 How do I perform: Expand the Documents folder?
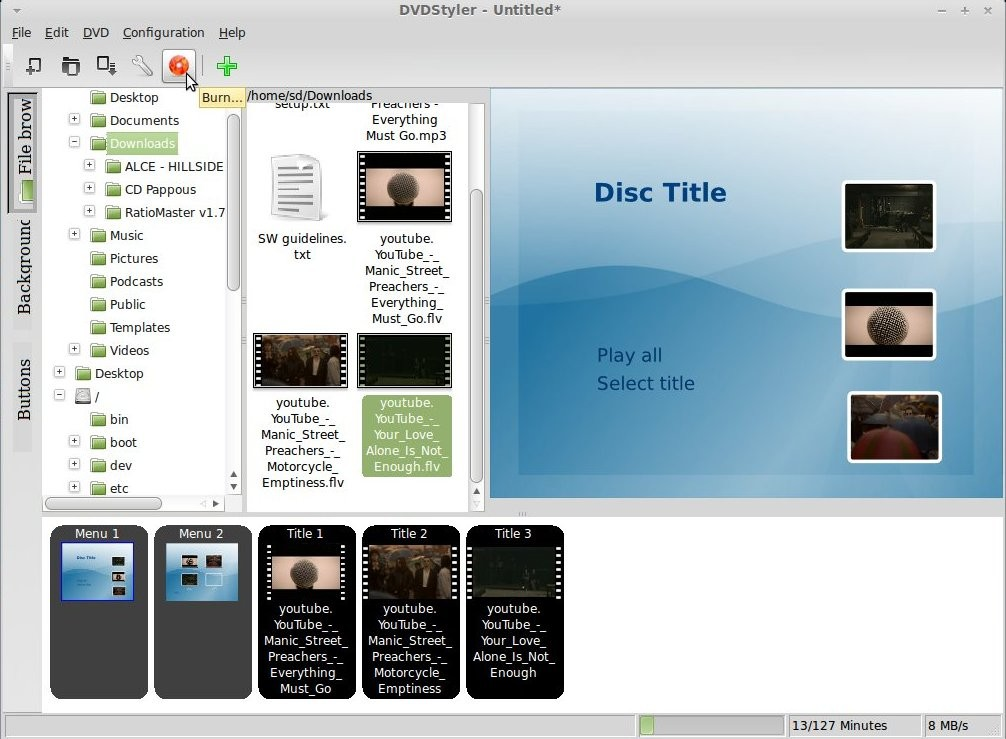tap(74, 119)
